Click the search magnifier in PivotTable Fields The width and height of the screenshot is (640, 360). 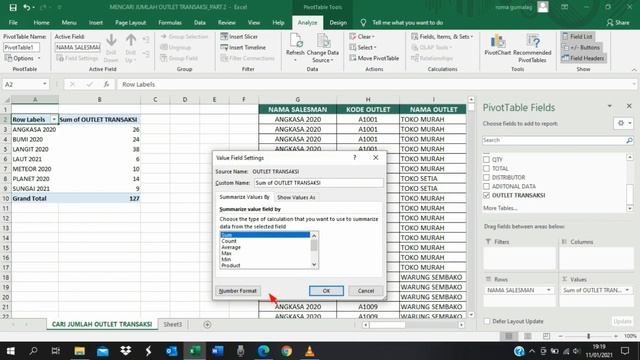tap(629, 140)
